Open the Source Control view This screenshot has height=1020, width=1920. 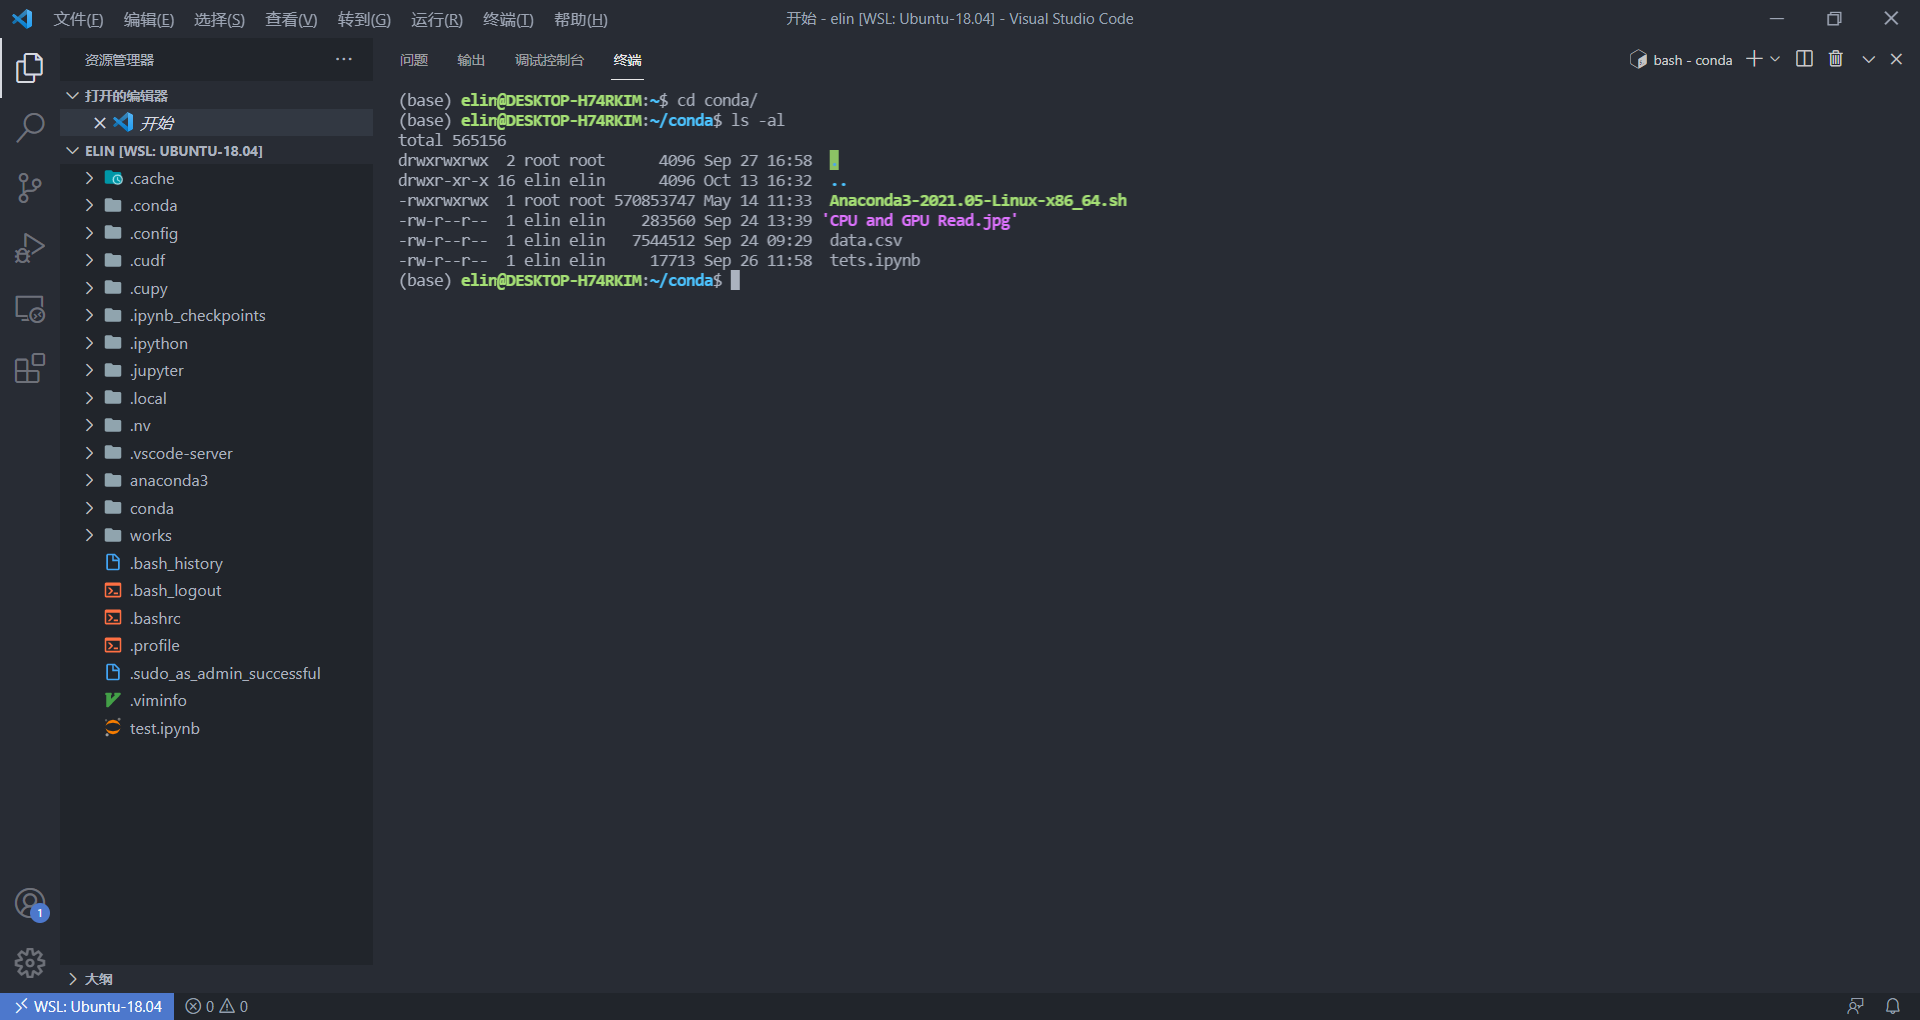(x=30, y=188)
